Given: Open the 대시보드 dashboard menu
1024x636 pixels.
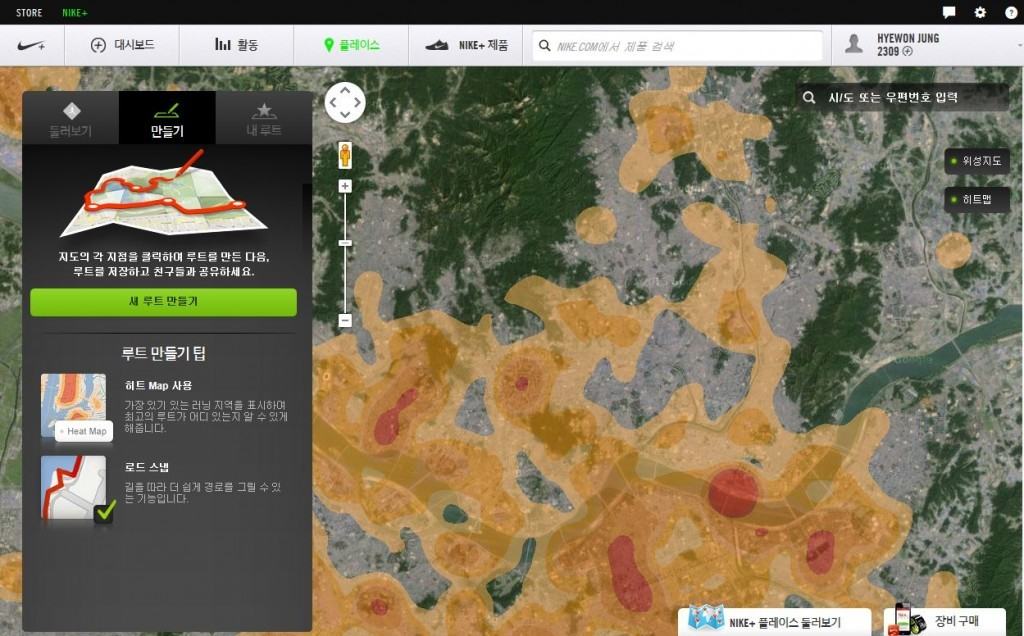Looking at the screenshot, I should point(123,45).
